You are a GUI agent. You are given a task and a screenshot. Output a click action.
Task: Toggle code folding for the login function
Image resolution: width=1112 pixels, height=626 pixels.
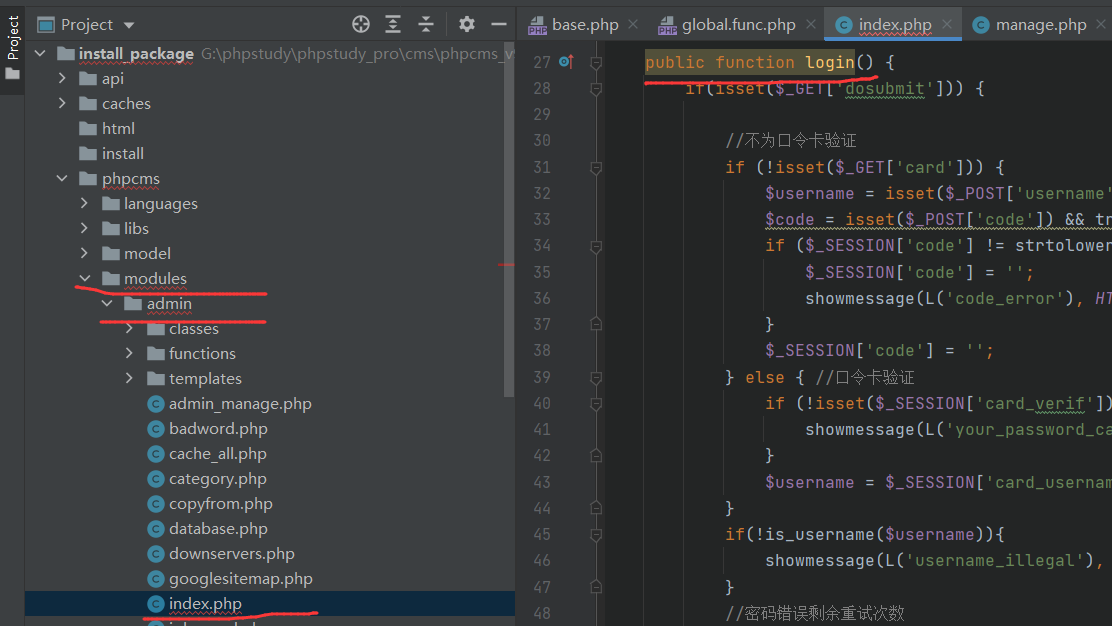596,62
